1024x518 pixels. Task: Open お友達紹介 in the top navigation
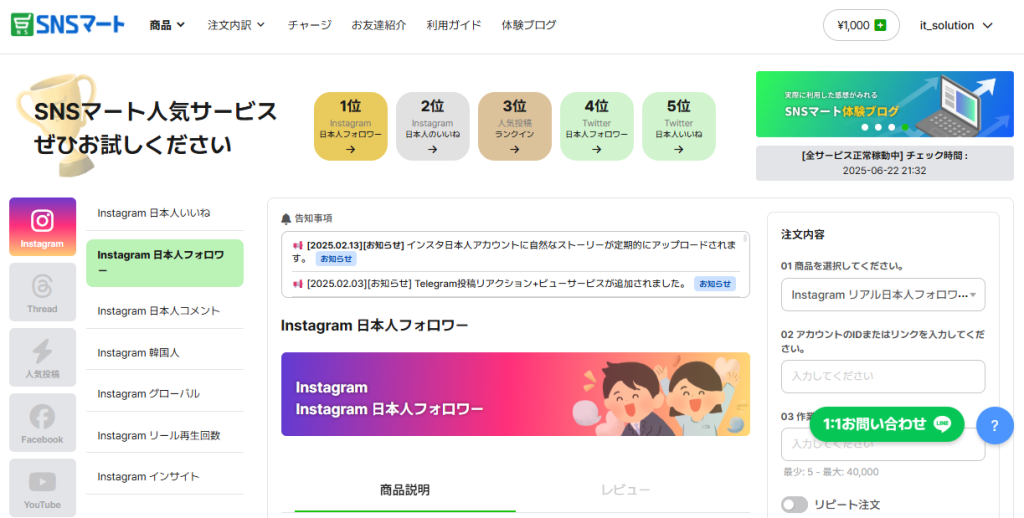(x=379, y=25)
